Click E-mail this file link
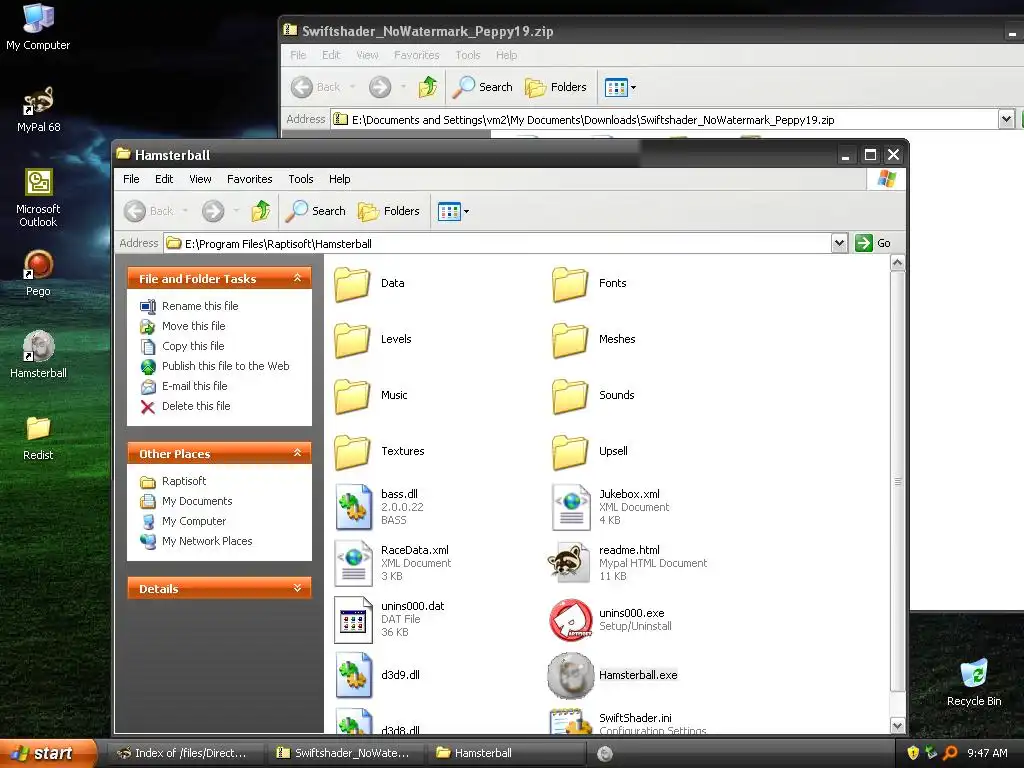Image resolution: width=1024 pixels, height=768 pixels. [x=195, y=386]
